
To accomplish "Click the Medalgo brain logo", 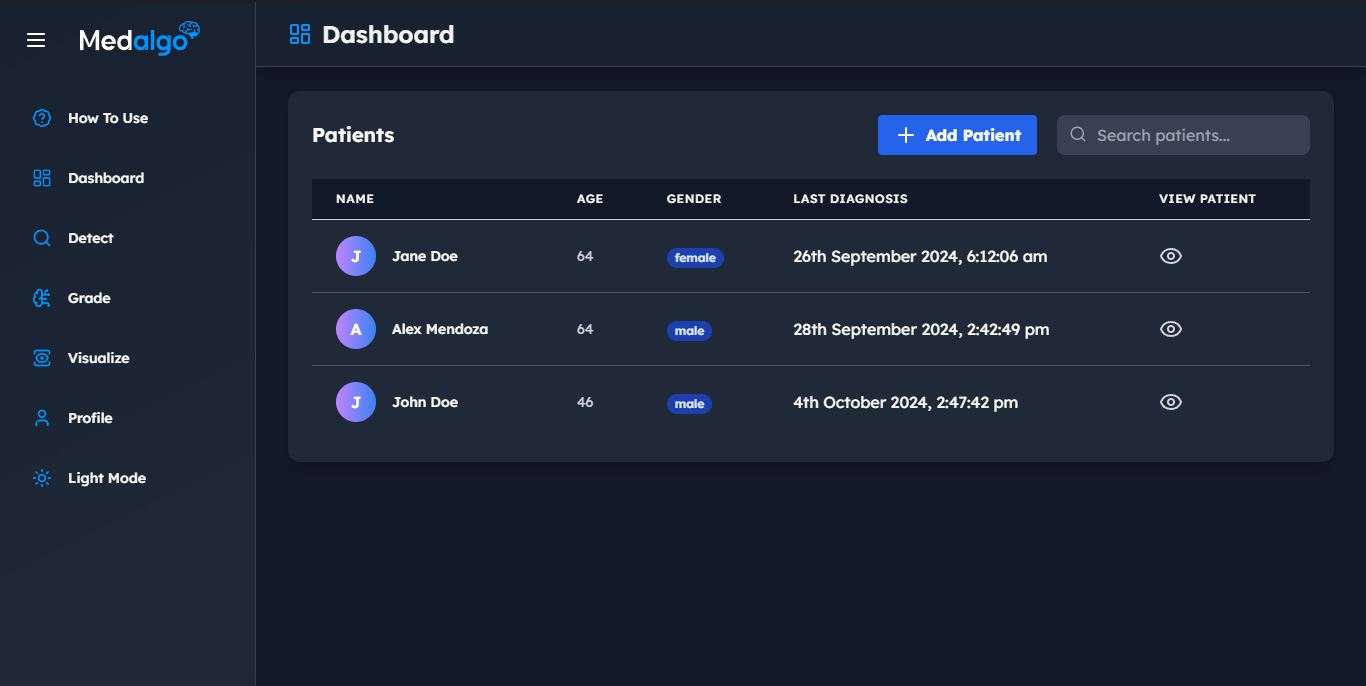I will tap(189, 32).
